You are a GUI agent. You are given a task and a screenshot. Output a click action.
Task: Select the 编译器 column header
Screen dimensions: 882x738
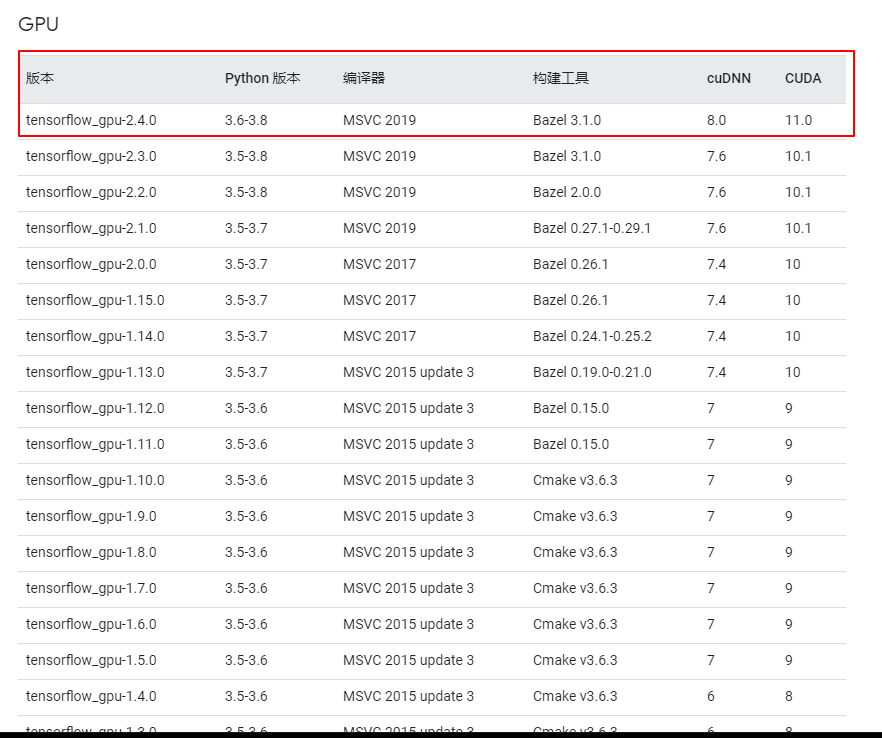pos(364,78)
